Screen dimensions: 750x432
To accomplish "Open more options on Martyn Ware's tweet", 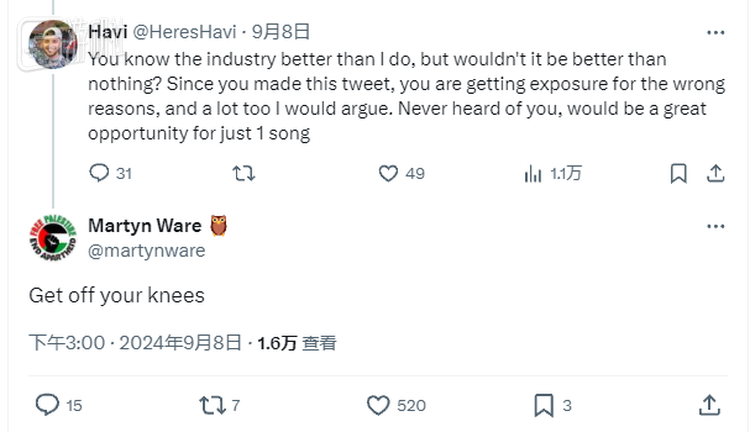I will [x=715, y=227].
